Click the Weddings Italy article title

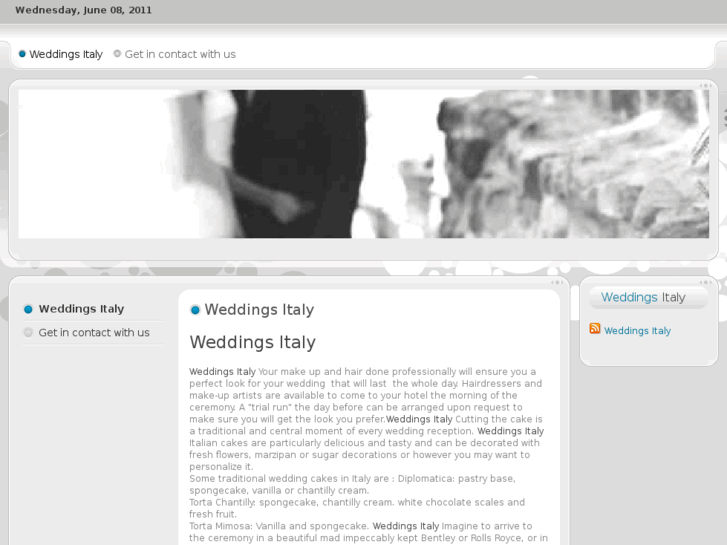click(x=259, y=309)
